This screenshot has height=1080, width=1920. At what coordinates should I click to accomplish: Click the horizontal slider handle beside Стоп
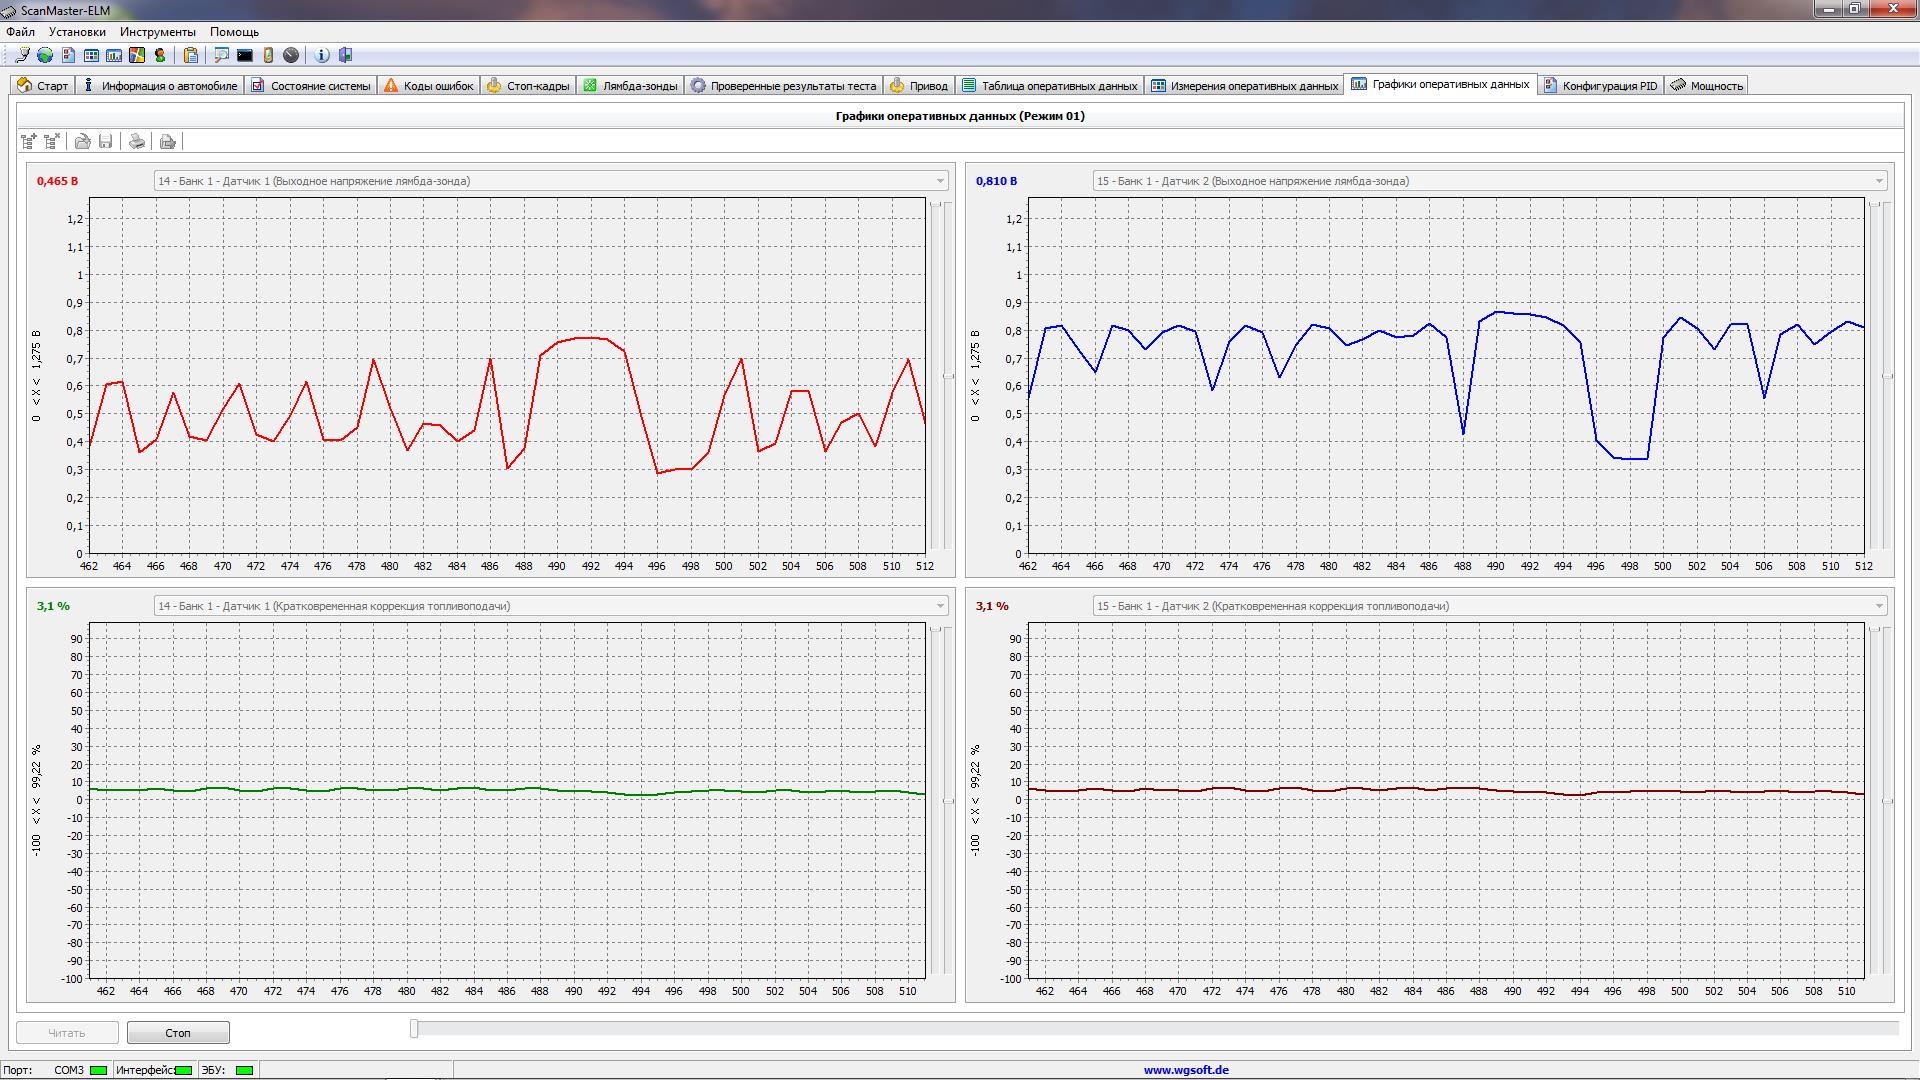[x=414, y=1028]
